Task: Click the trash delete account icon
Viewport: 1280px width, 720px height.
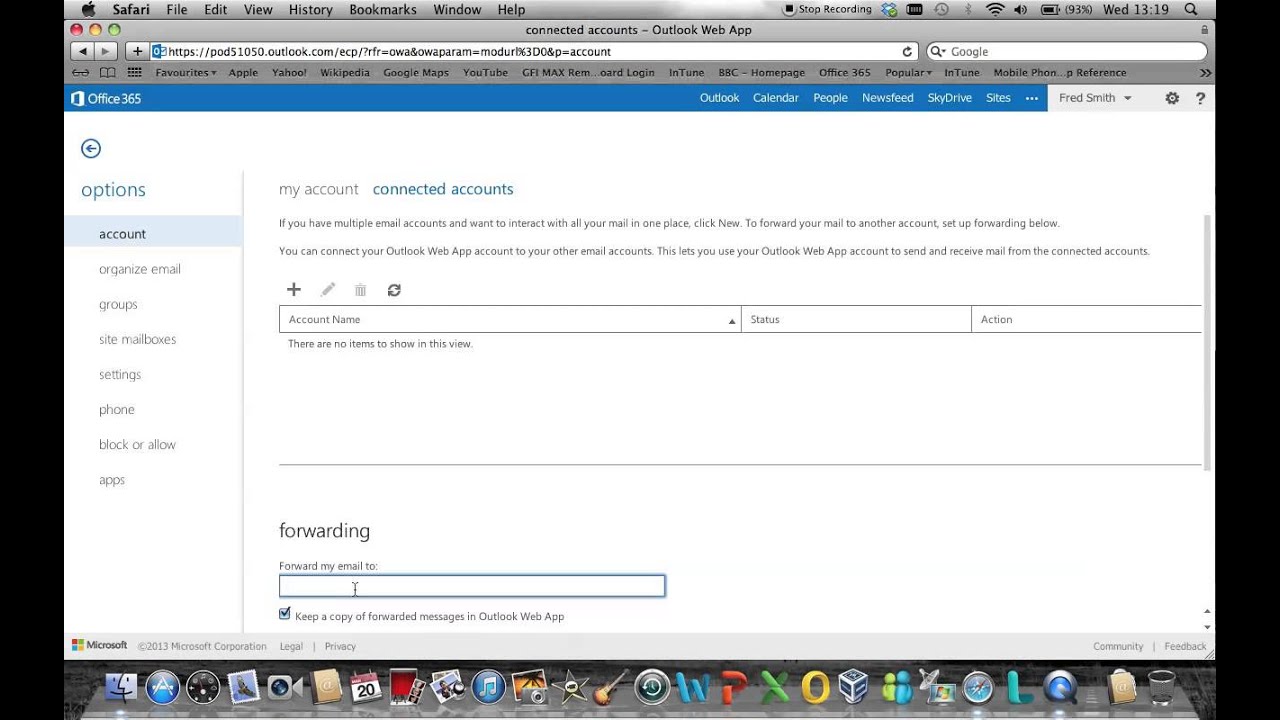Action: pos(360,290)
